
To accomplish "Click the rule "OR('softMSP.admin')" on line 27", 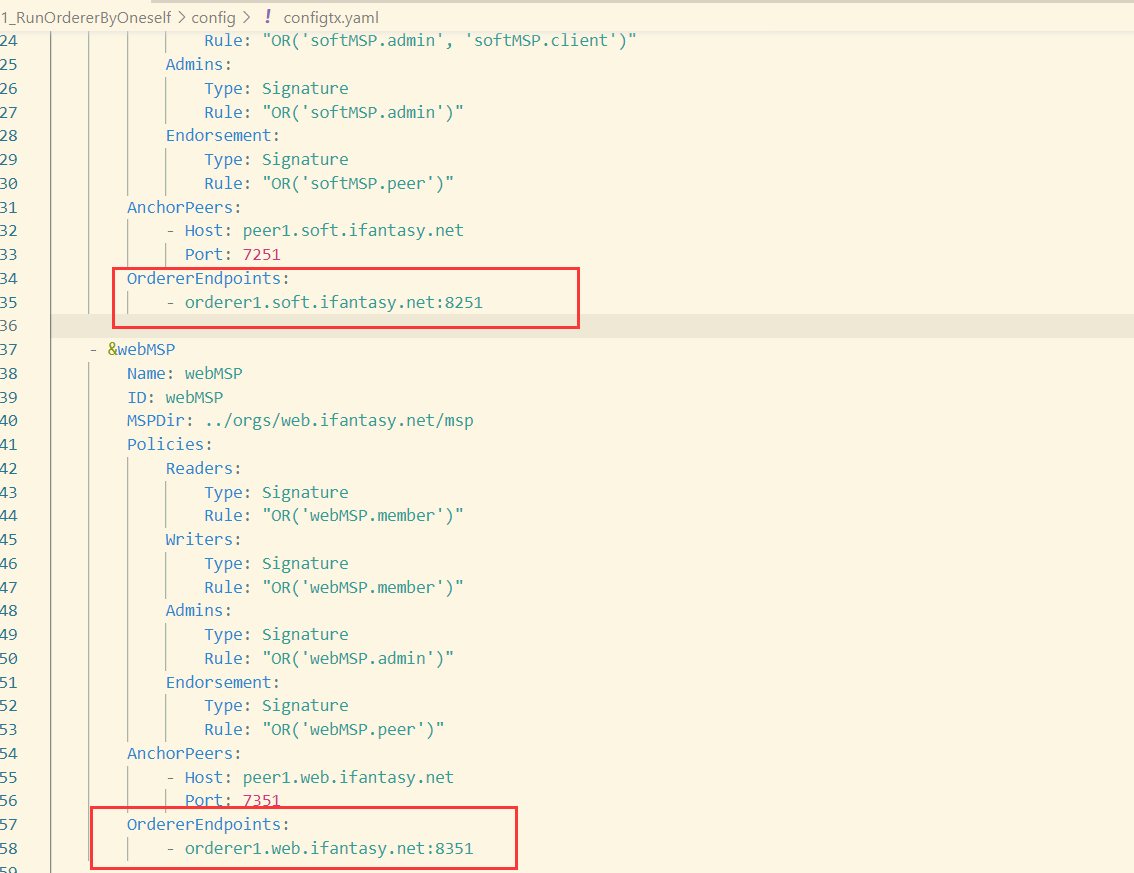I will tap(362, 112).
